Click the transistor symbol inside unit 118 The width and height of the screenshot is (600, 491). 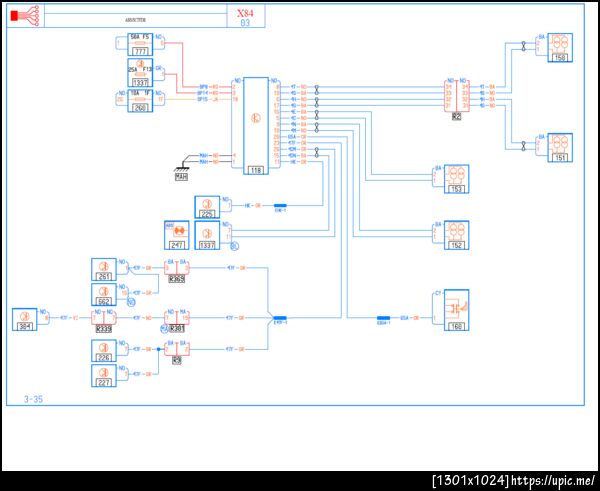point(256,118)
